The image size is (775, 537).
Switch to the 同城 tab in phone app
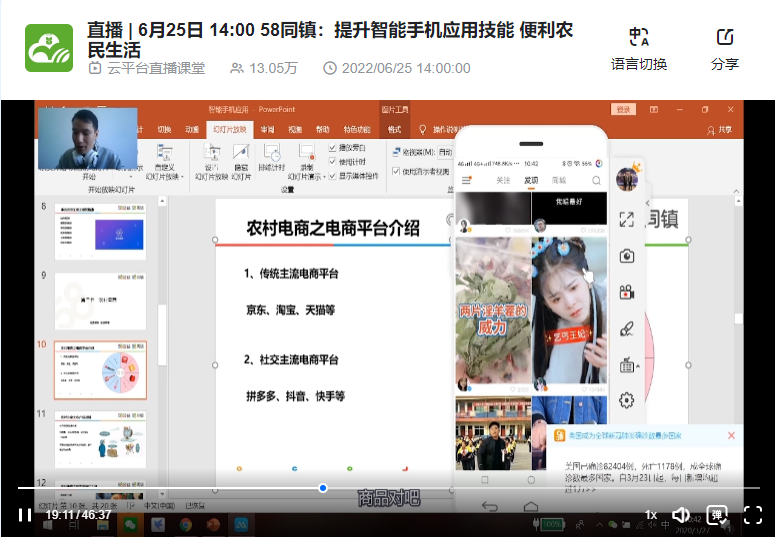click(559, 180)
